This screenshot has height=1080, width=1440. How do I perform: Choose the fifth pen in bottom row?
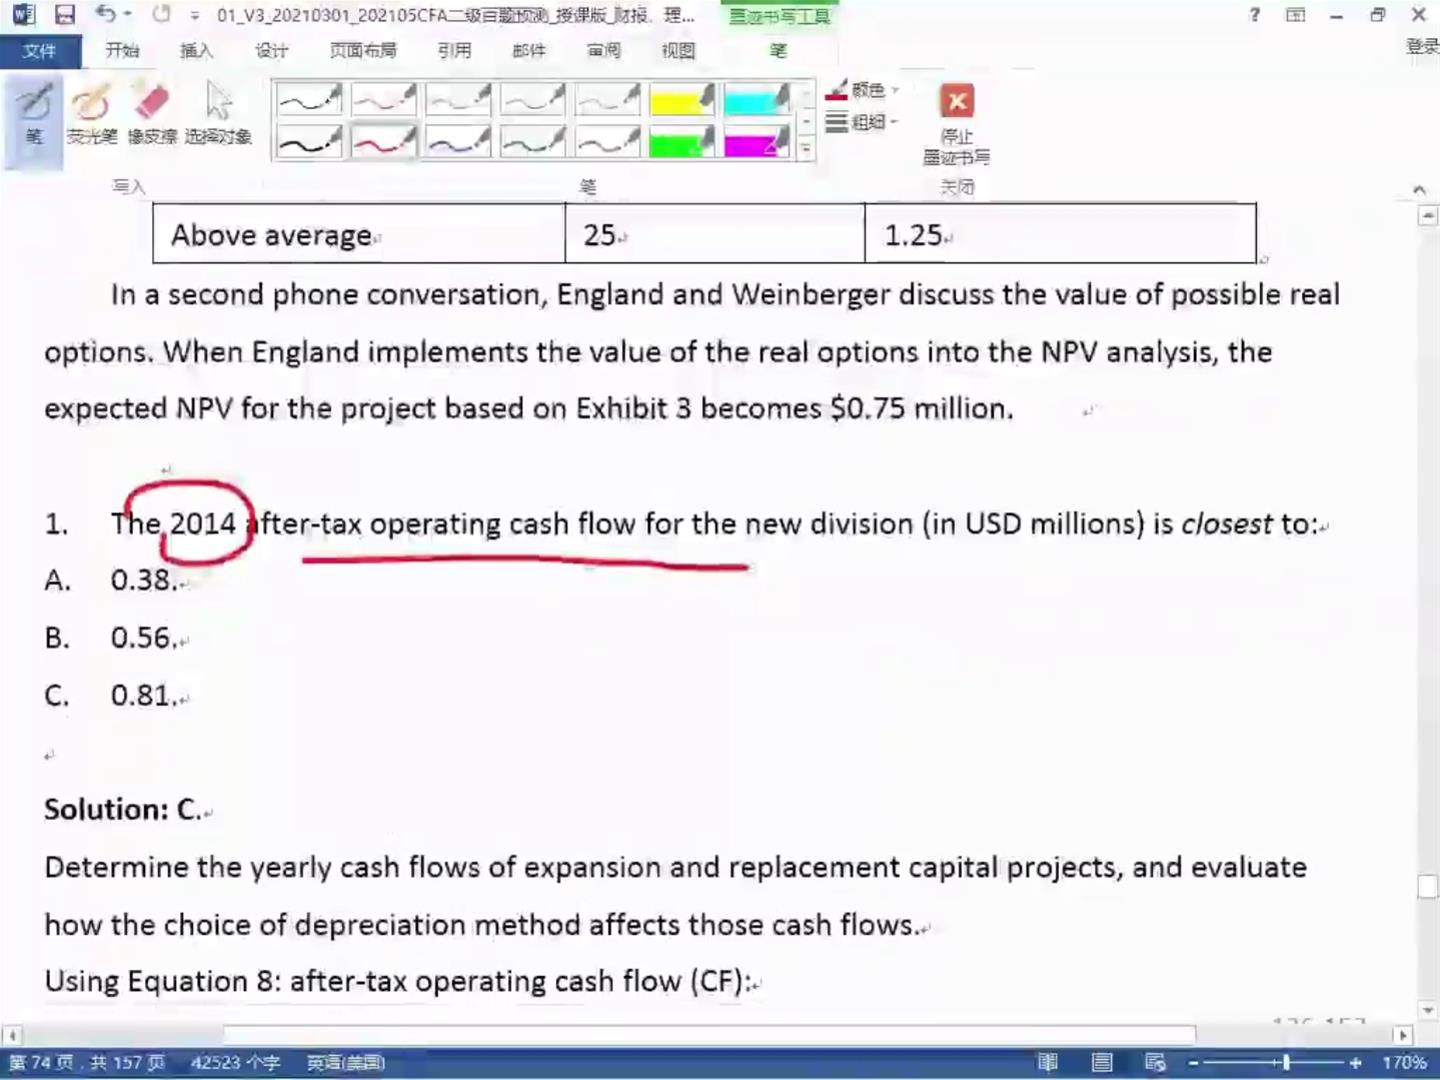(607, 141)
